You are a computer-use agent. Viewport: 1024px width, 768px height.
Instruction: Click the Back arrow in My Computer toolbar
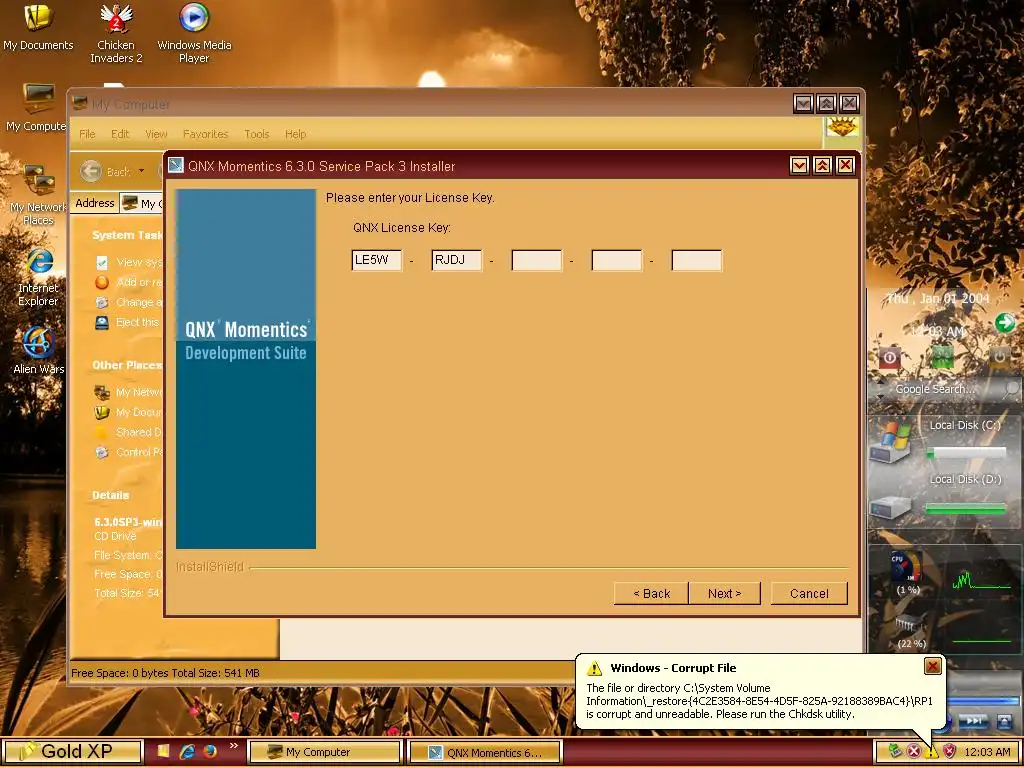[91, 171]
